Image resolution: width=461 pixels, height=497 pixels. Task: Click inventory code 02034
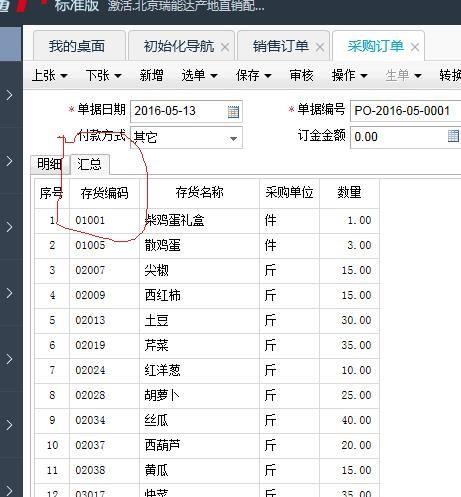point(90,420)
